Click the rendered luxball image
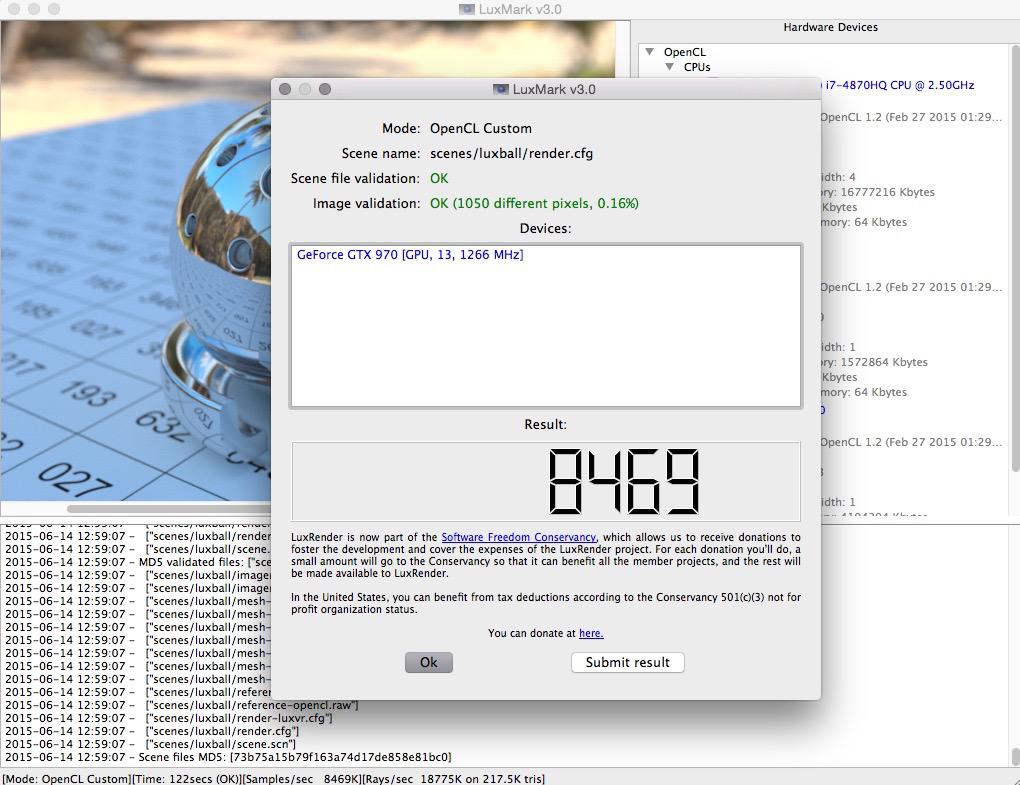This screenshot has height=785, width=1020. pos(135,260)
